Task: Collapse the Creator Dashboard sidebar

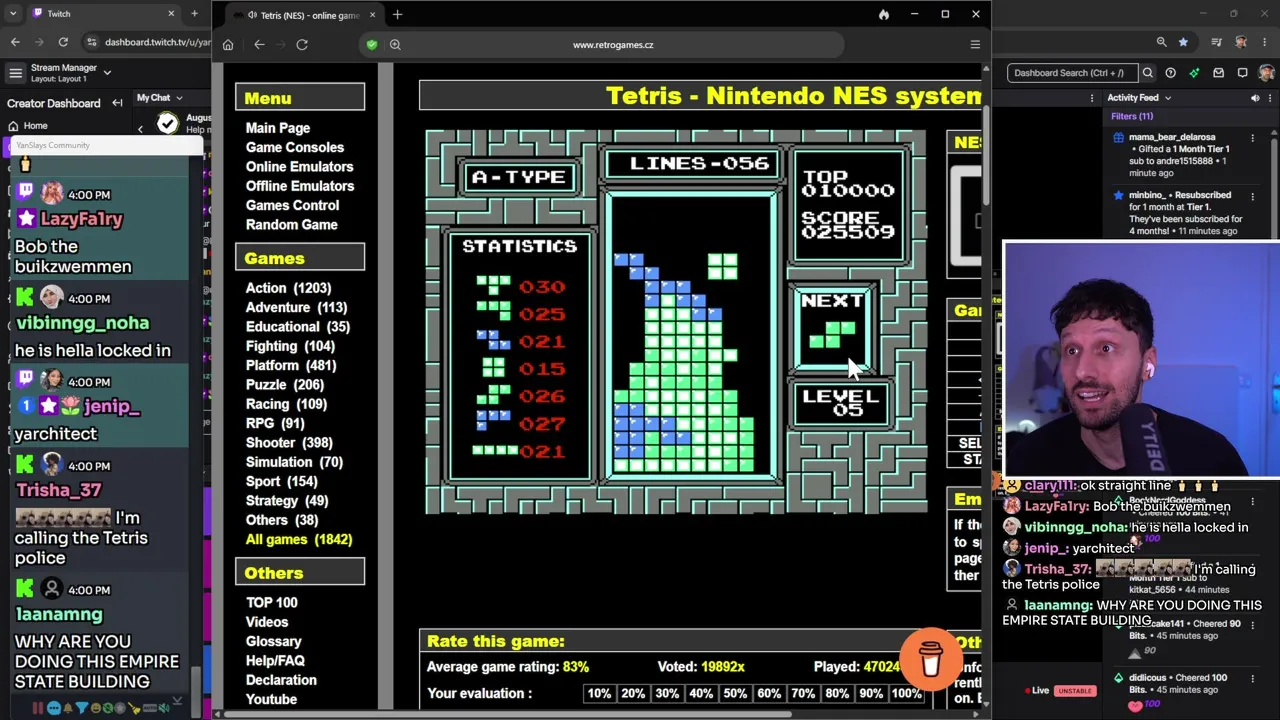Action: [x=117, y=103]
